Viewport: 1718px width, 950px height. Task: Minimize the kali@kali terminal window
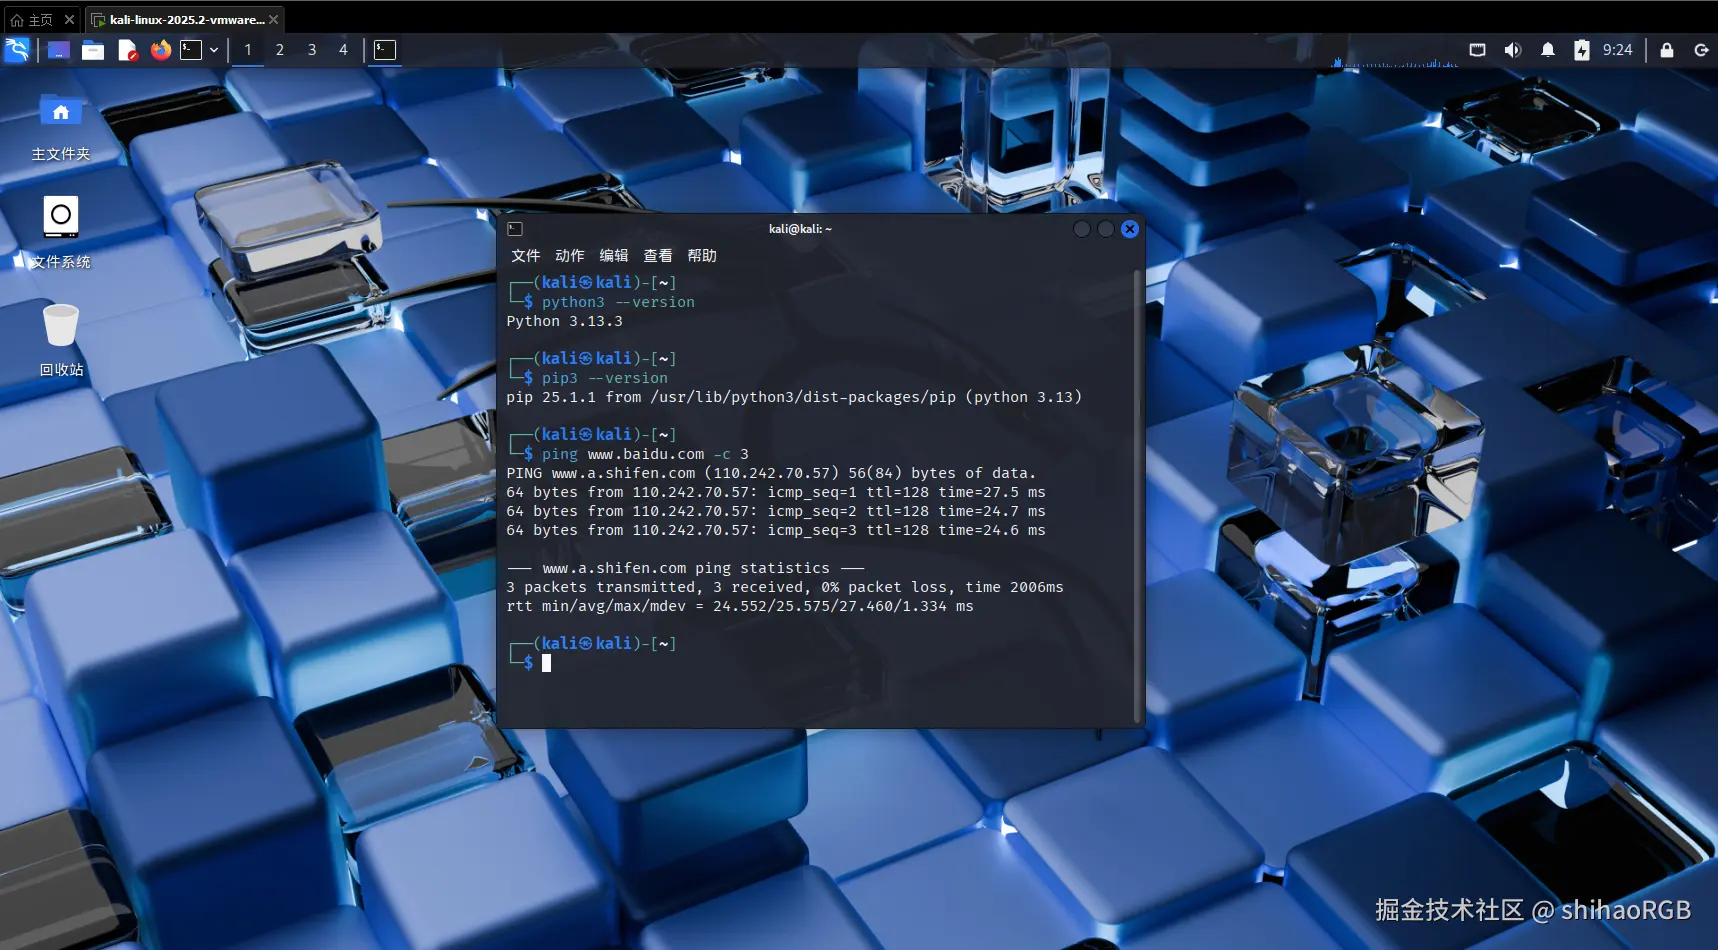pyautogui.click(x=1081, y=229)
